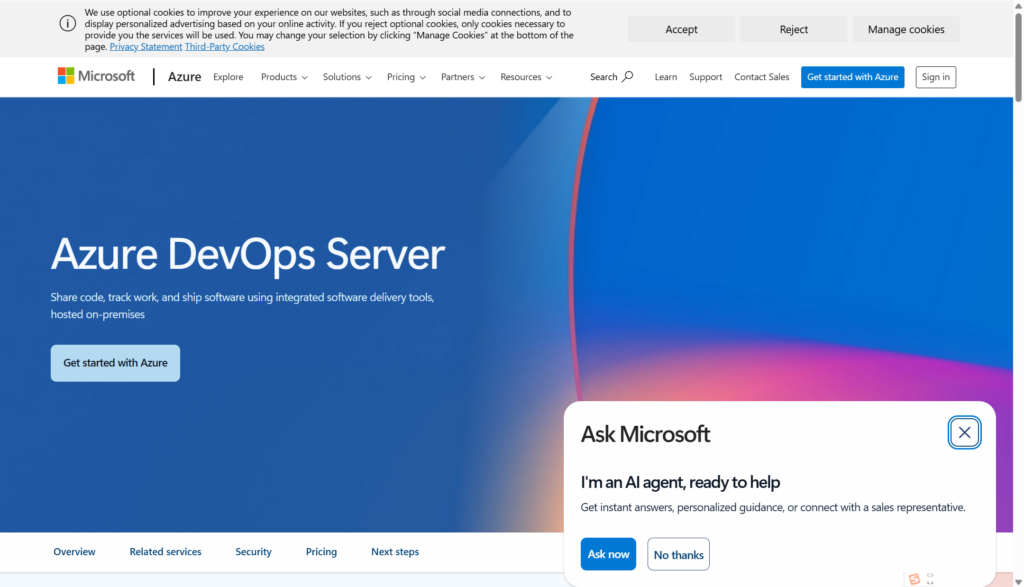The image size is (1024, 587).
Task: Click the expand icon in the Ask Microsoft corner
Action: (931, 579)
